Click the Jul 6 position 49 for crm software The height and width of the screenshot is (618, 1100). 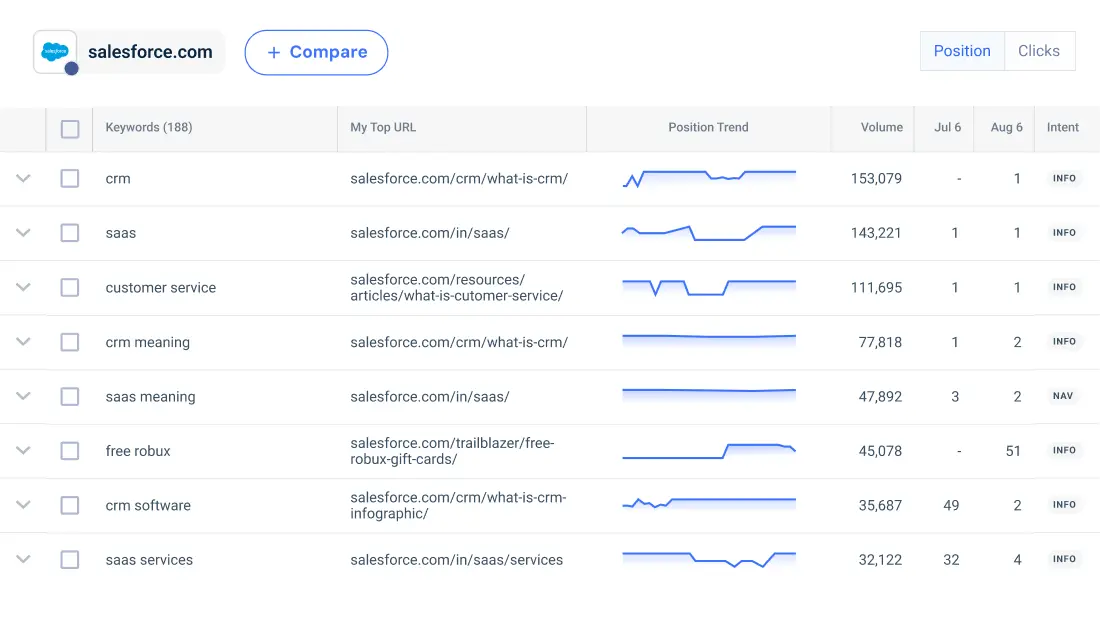pos(951,505)
